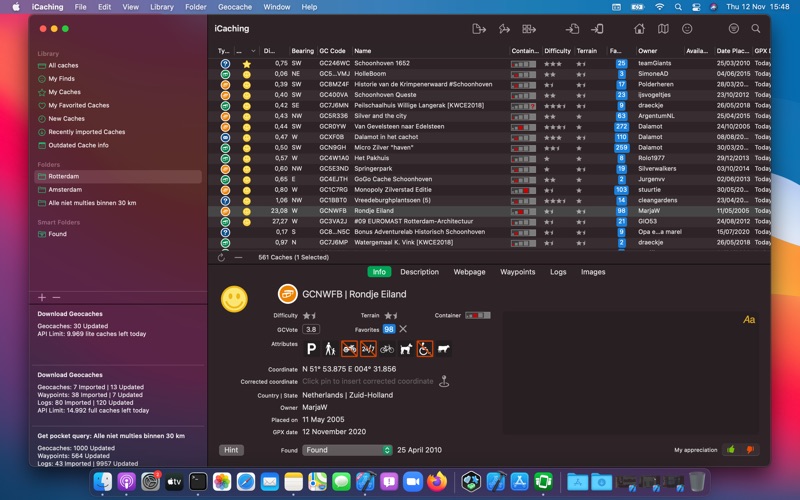Click the search magnifier icon
Screen dimensions: 800x500
point(756,29)
